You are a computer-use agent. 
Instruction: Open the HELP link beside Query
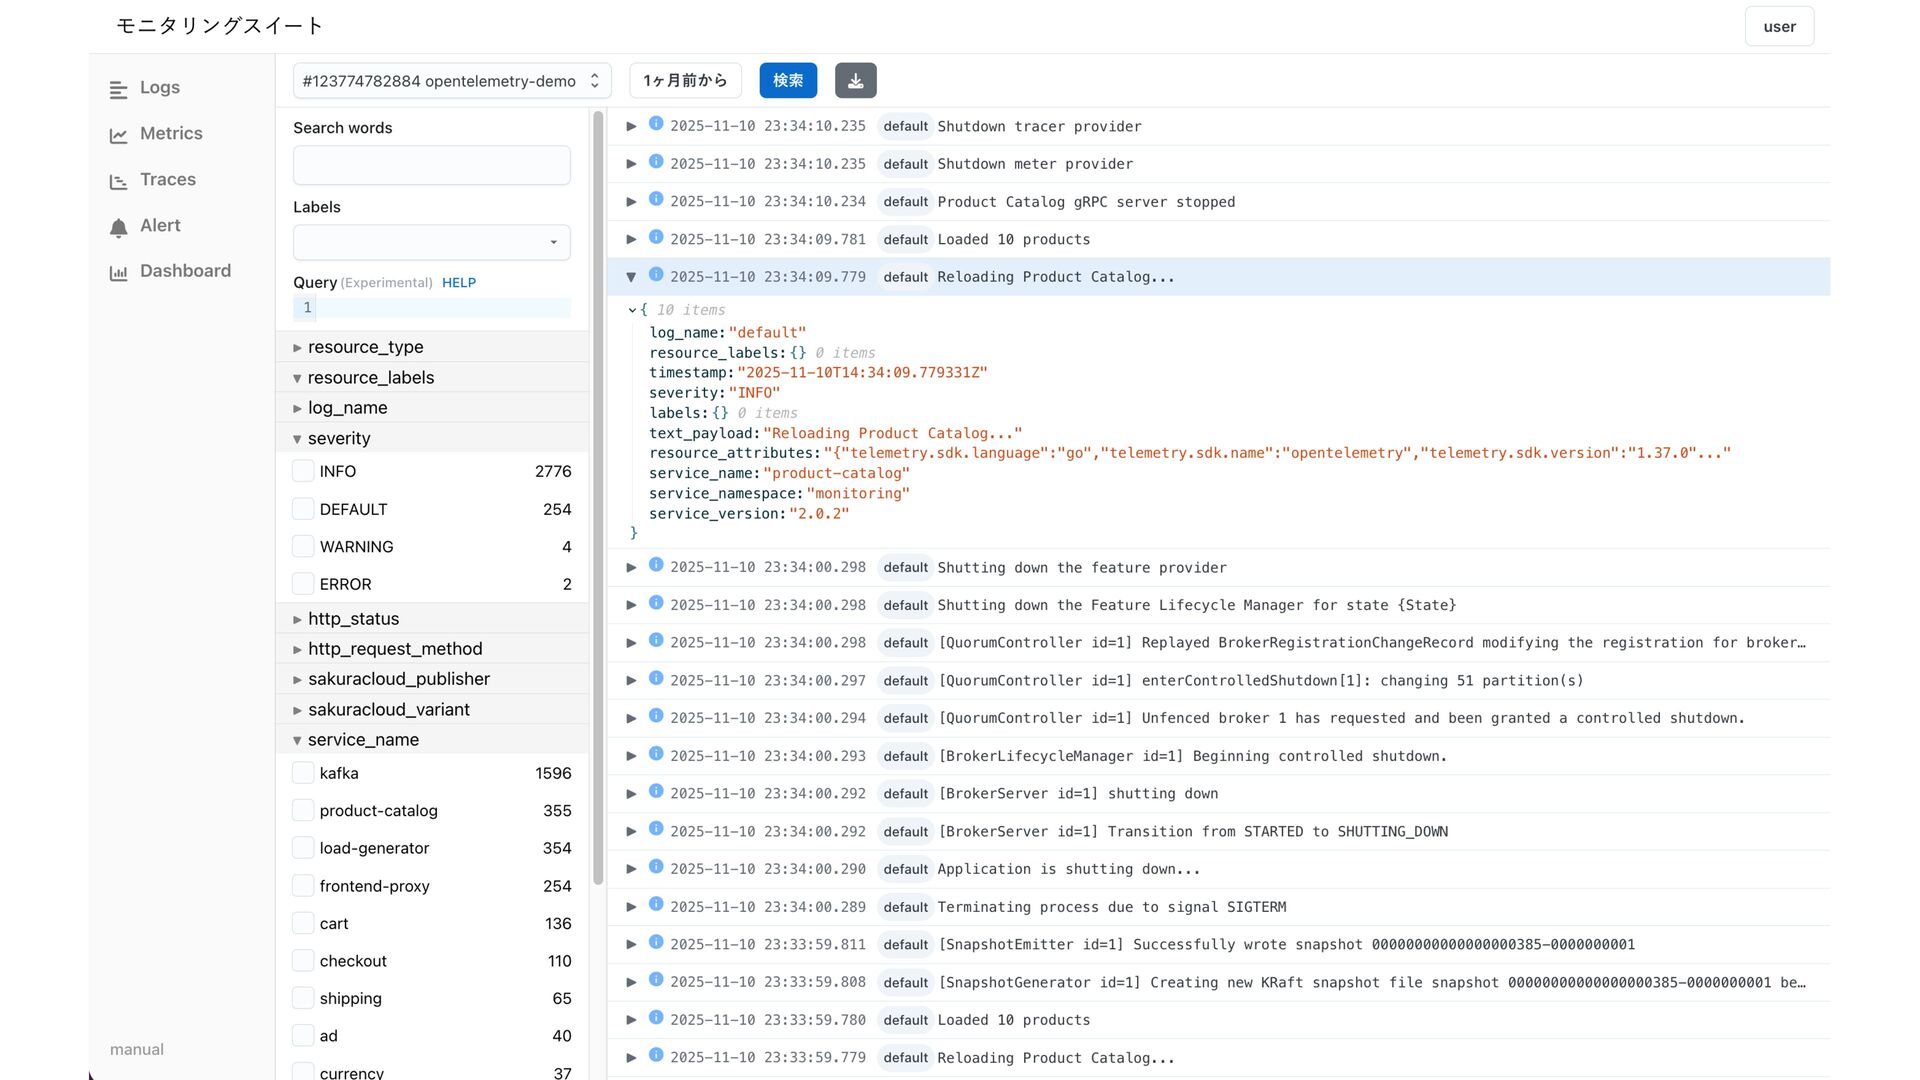459,283
